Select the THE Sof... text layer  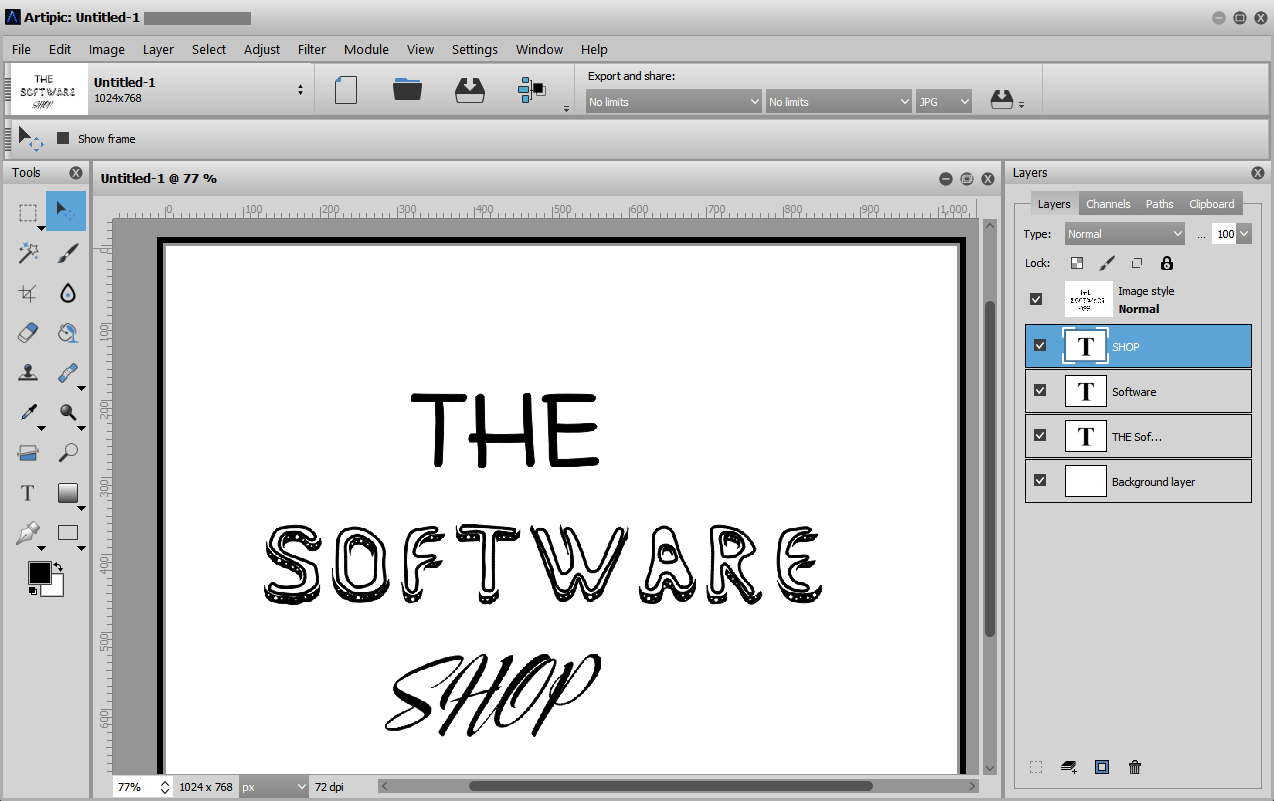coord(1138,436)
